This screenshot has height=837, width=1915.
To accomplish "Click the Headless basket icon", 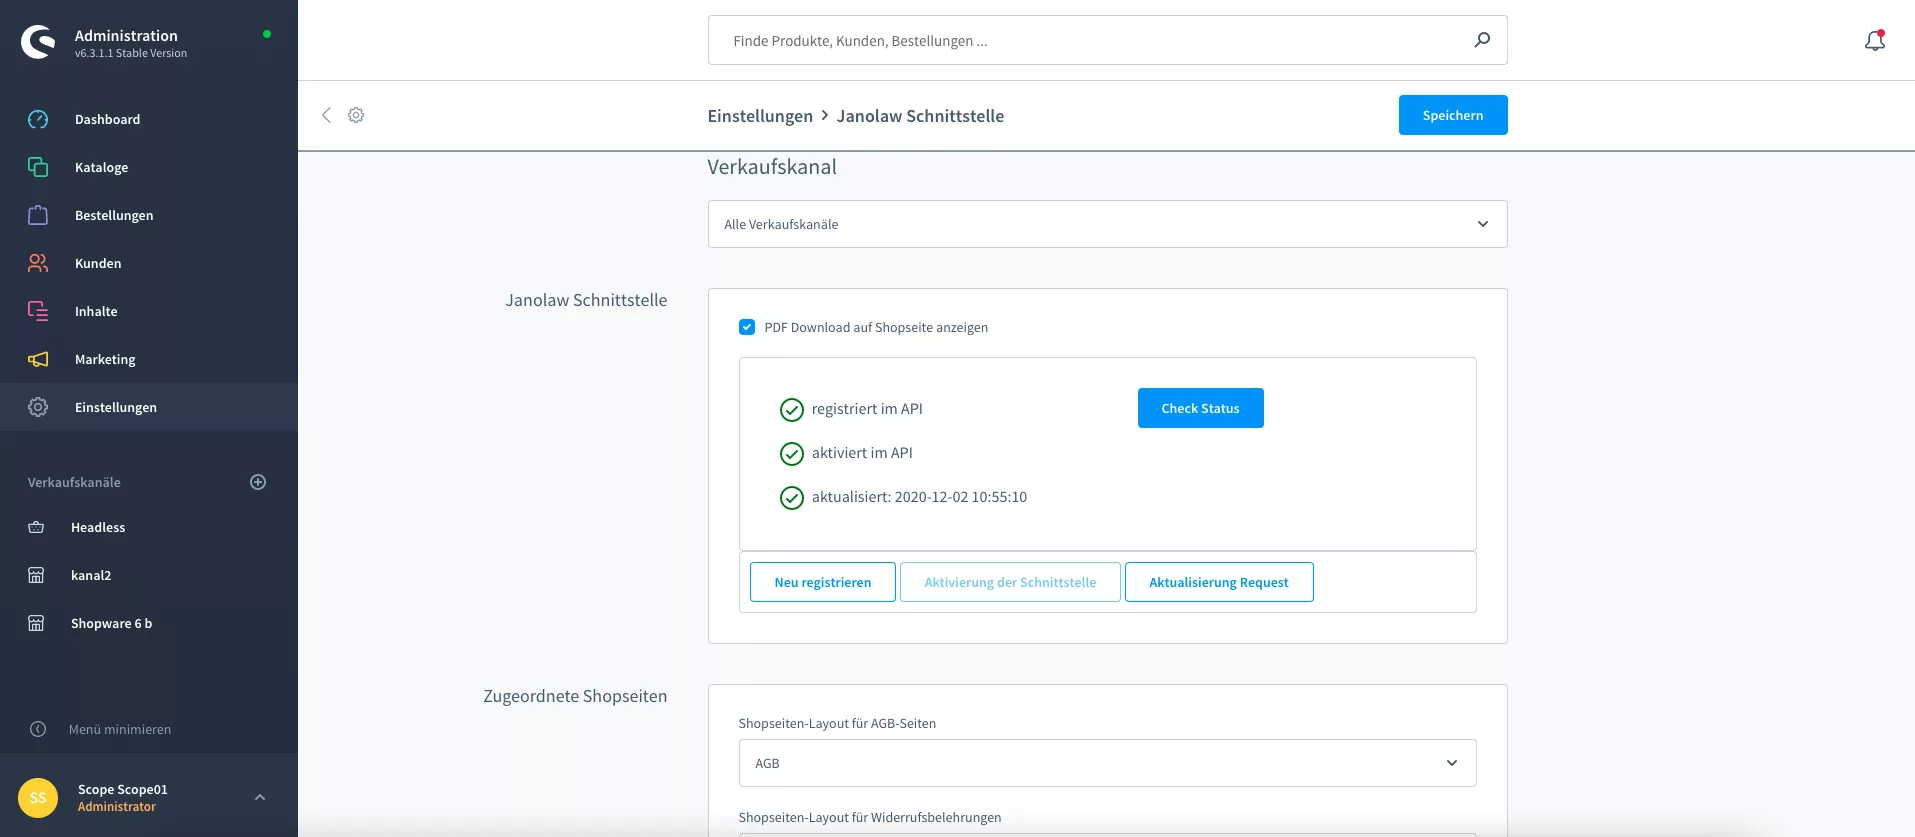I will pos(36,527).
